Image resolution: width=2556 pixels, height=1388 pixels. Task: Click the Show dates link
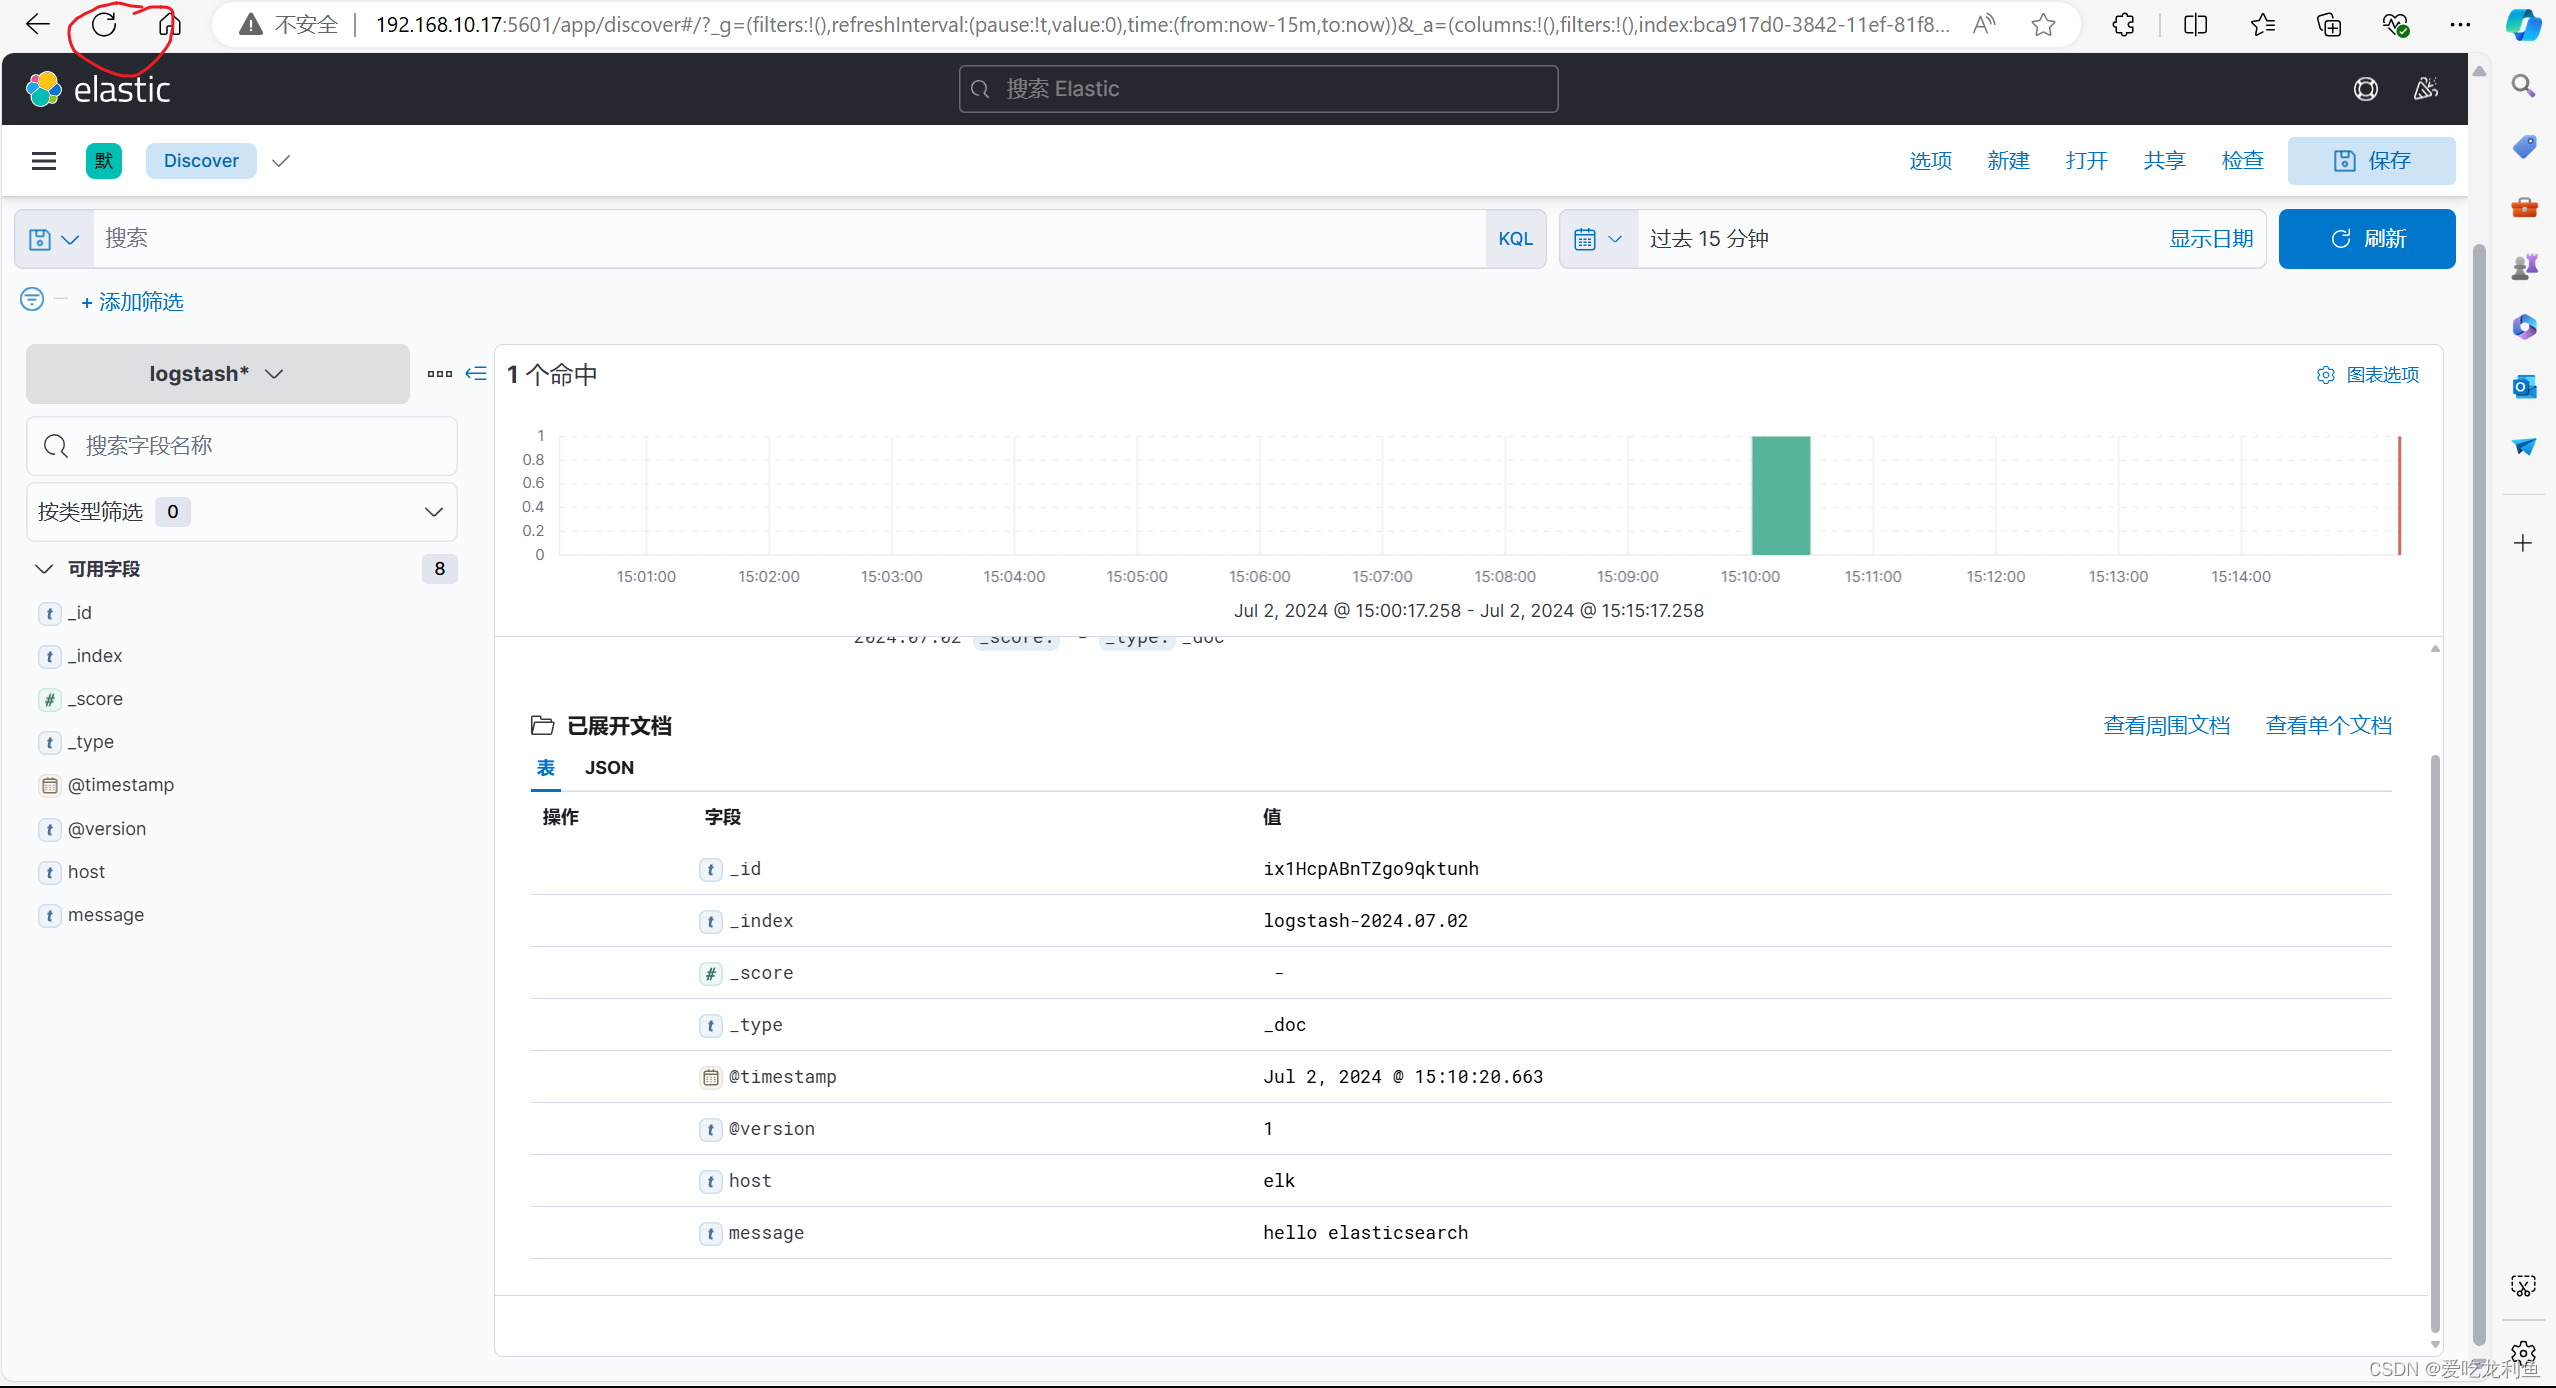click(2210, 239)
